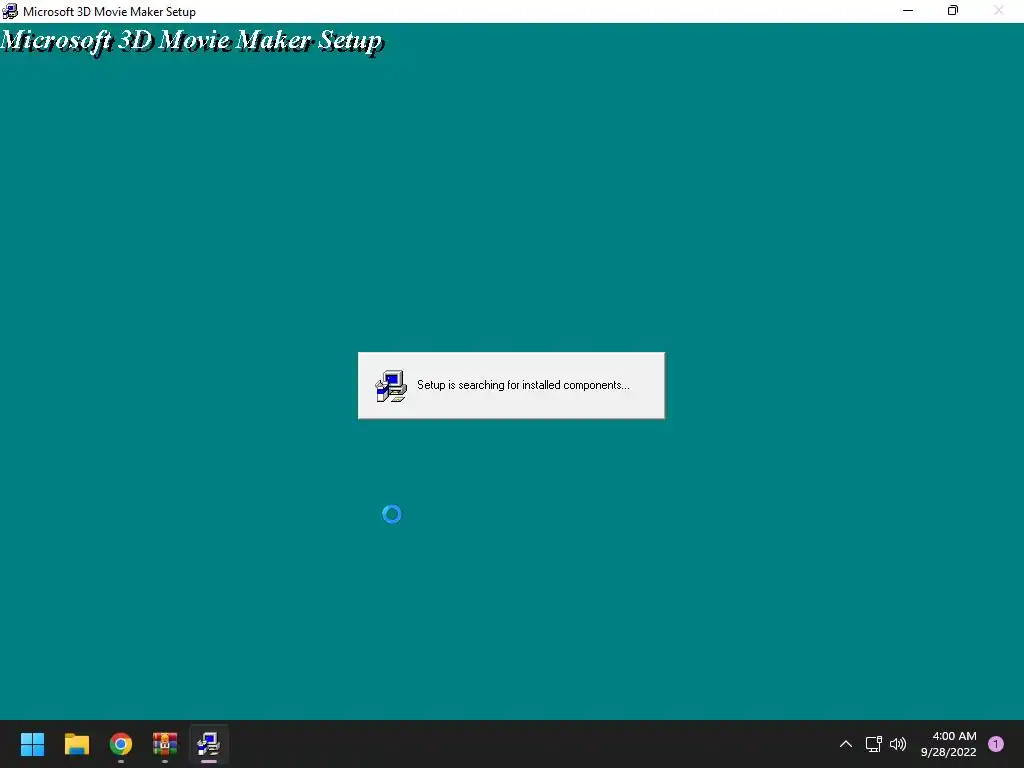The width and height of the screenshot is (1024, 768).
Task: Open the volume control tray icon
Action: (x=899, y=744)
